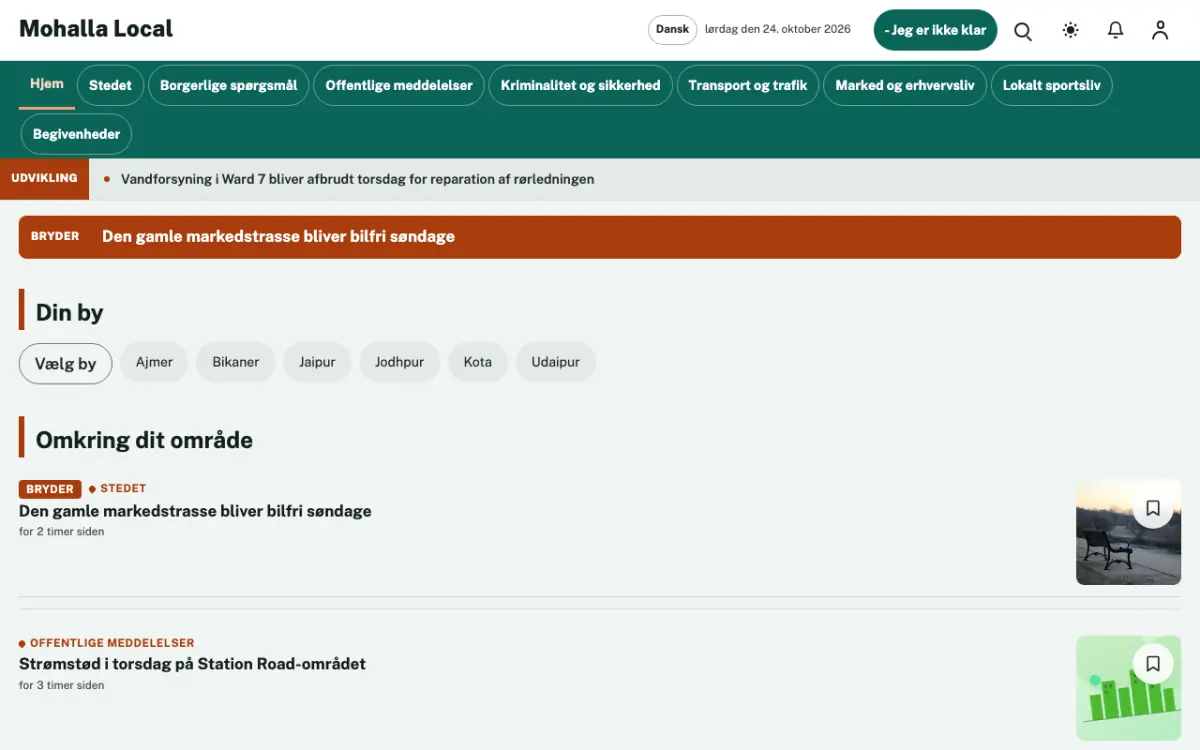Bookmark the Strømstød Station Road article
The height and width of the screenshot is (750, 1200).
click(x=1153, y=663)
